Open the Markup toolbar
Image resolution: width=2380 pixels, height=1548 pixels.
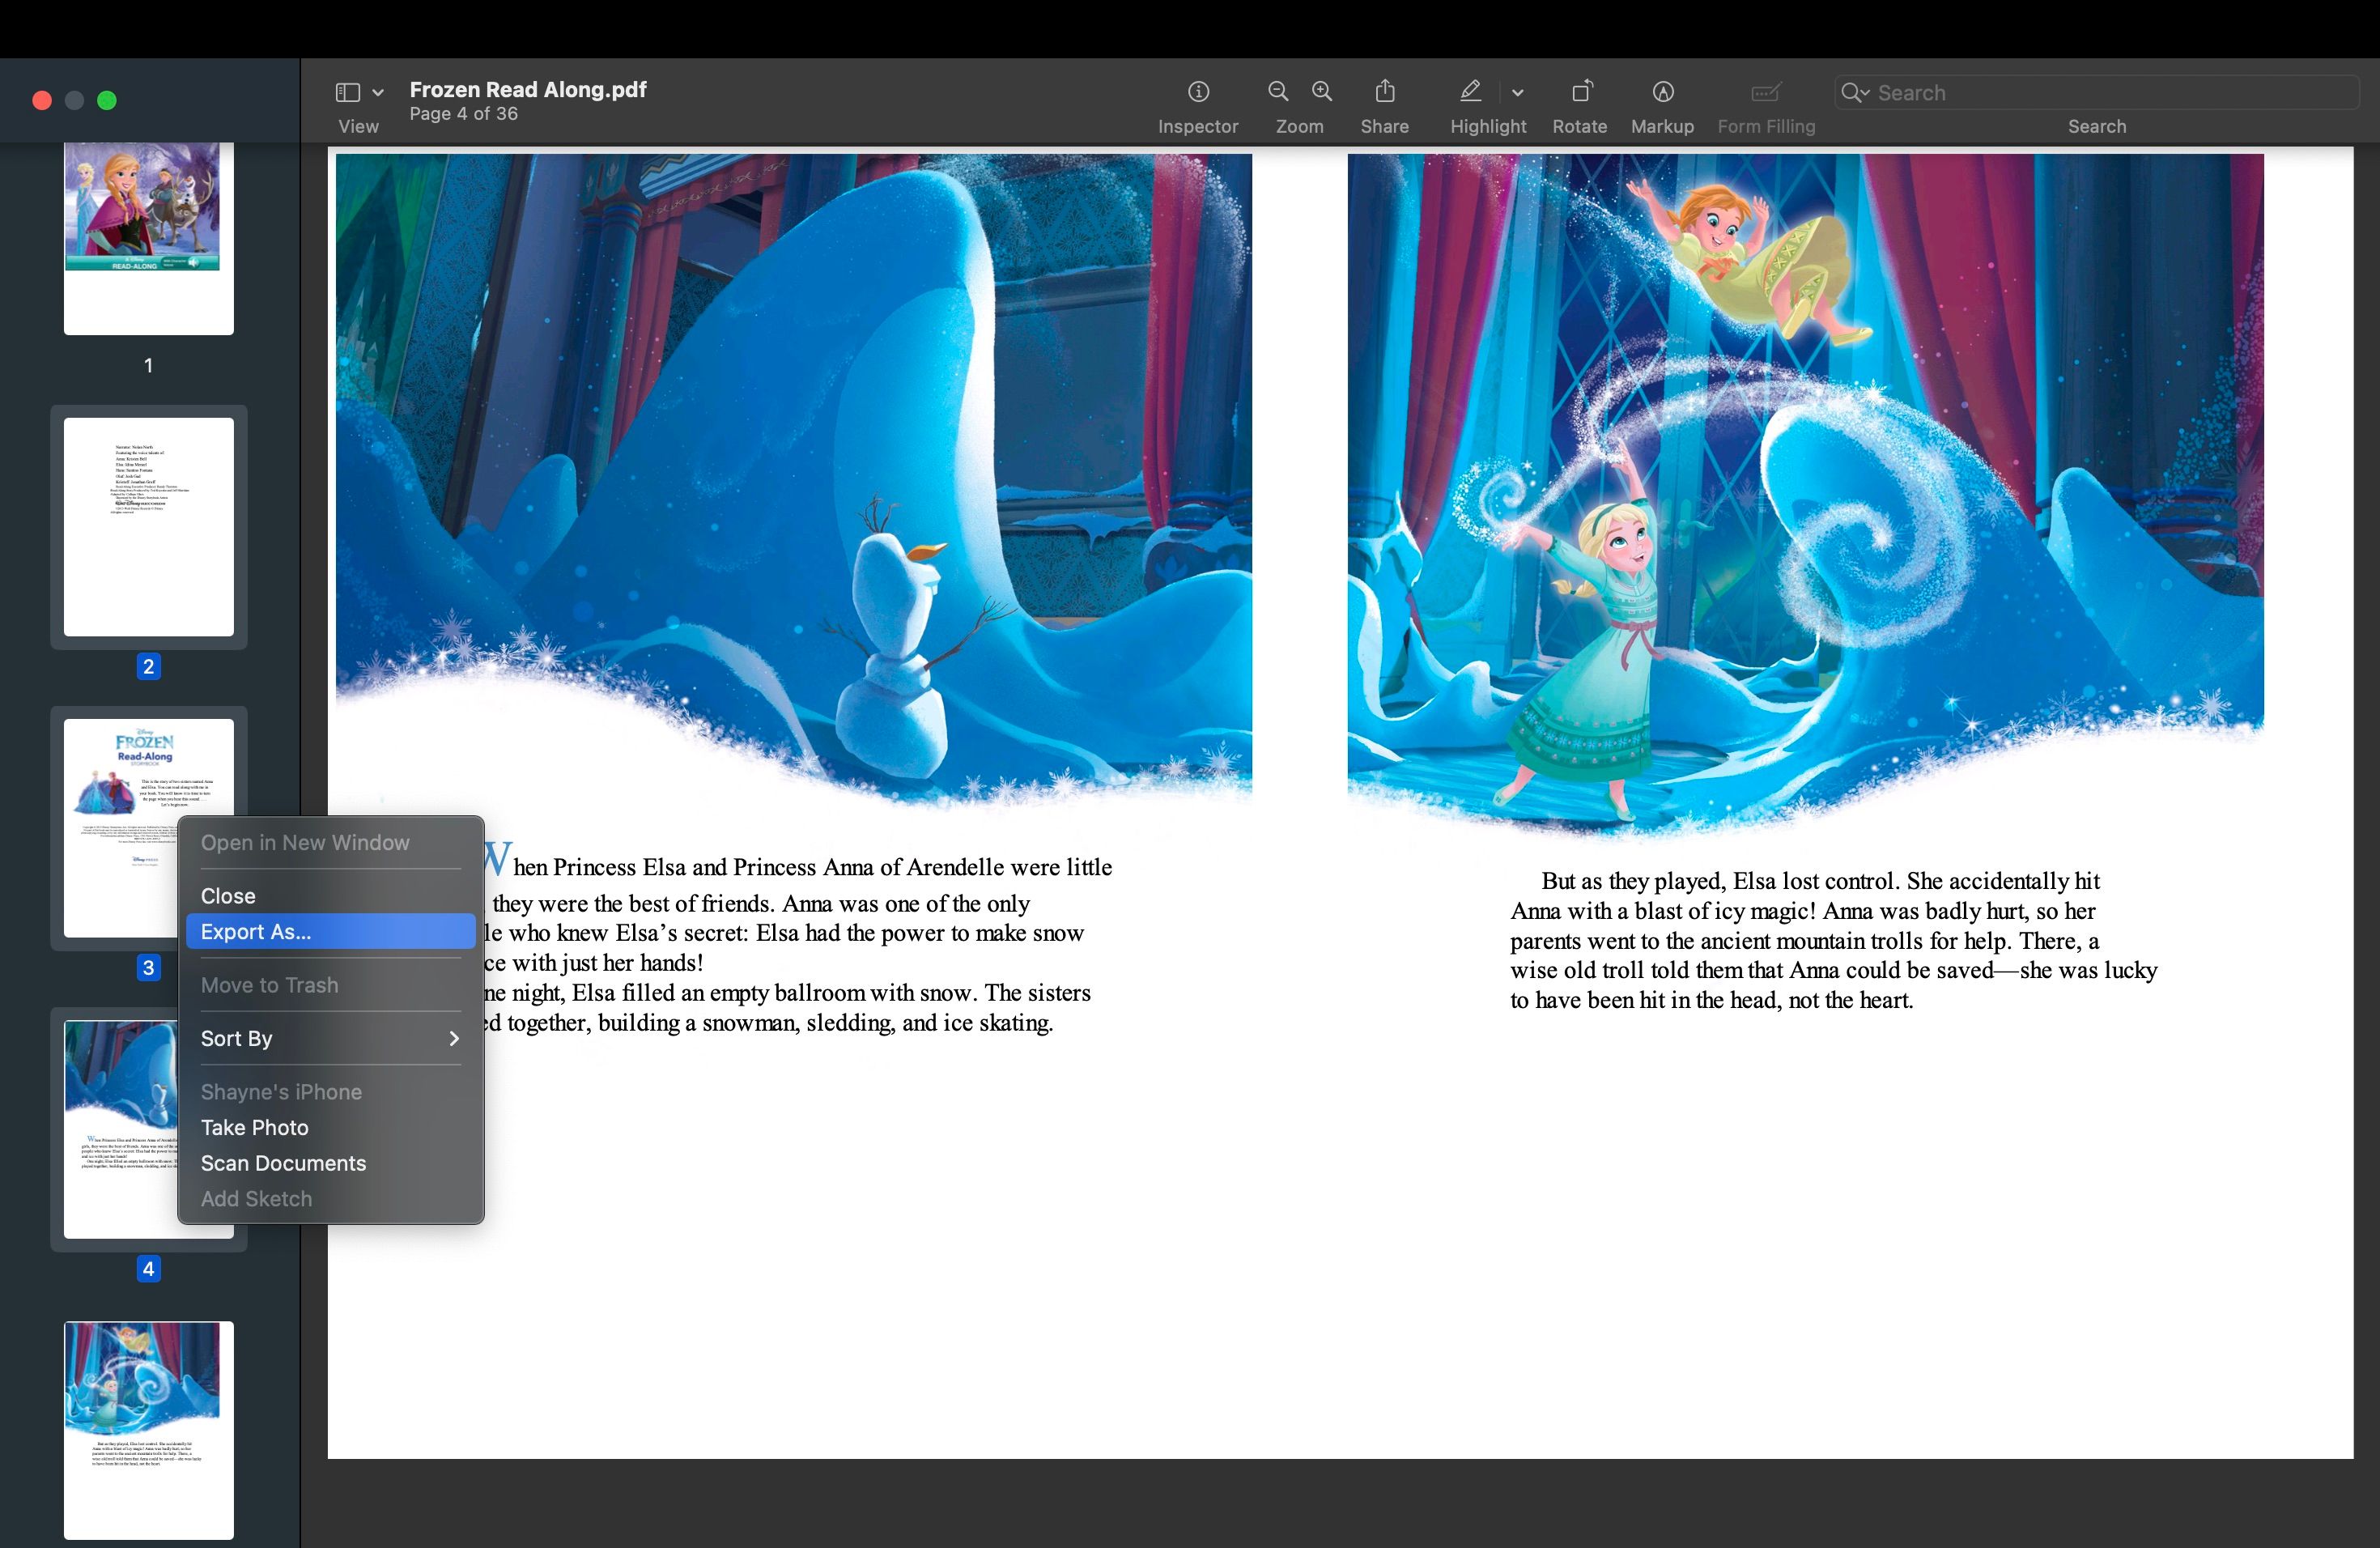coord(1662,91)
